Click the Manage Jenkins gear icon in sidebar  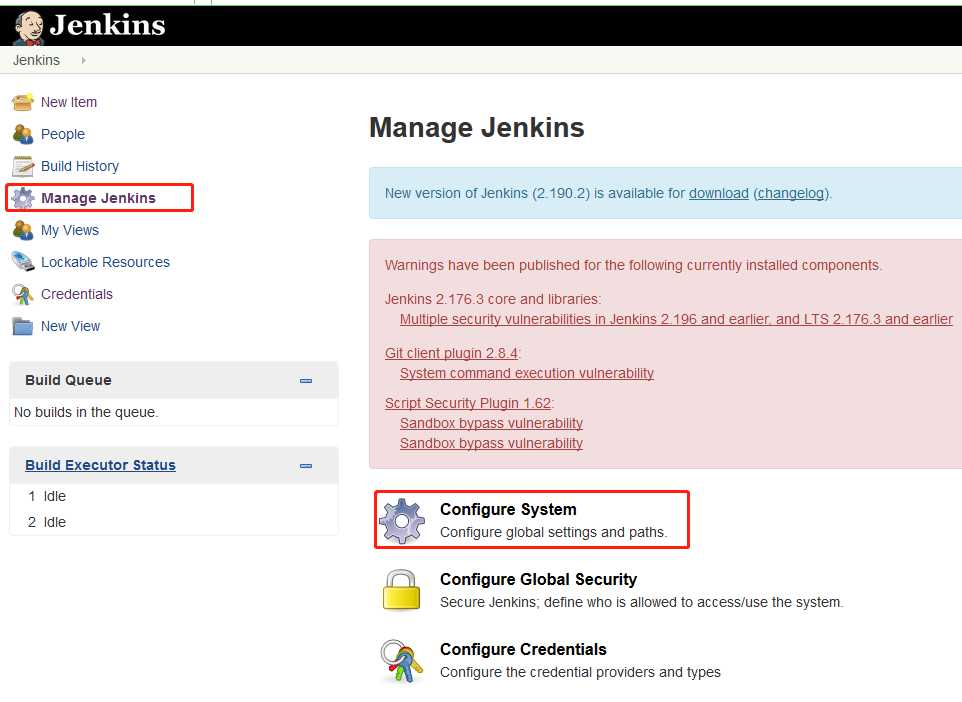tap(23, 198)
